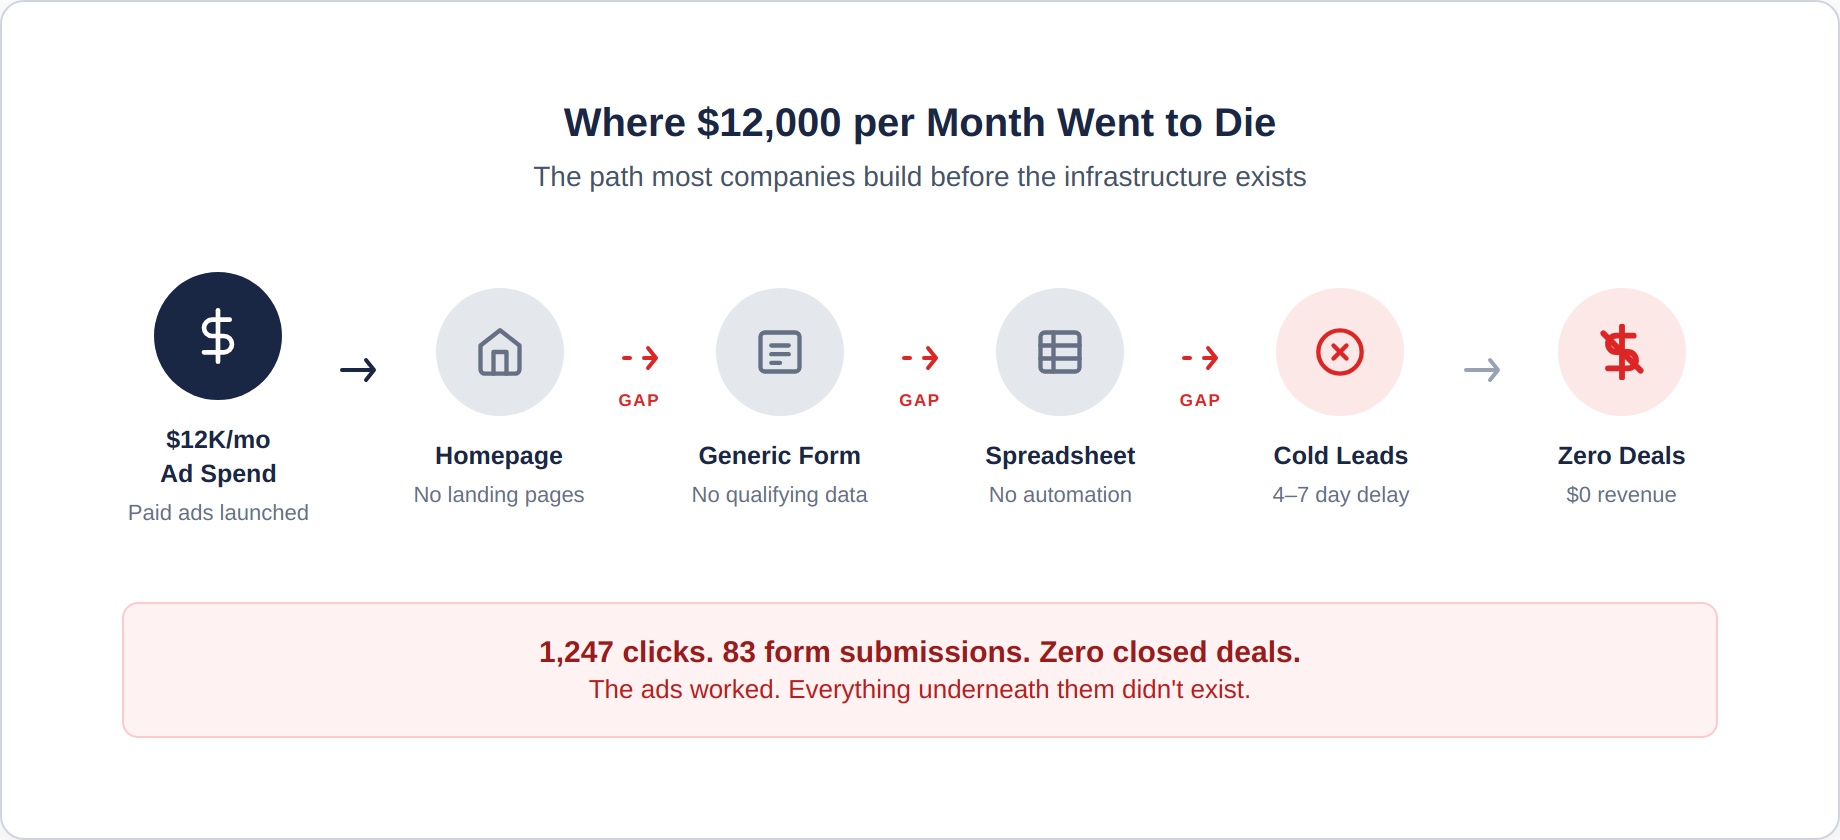1840x840 pixels.
Task: Click the Homepage house icon
Action: 500,352
